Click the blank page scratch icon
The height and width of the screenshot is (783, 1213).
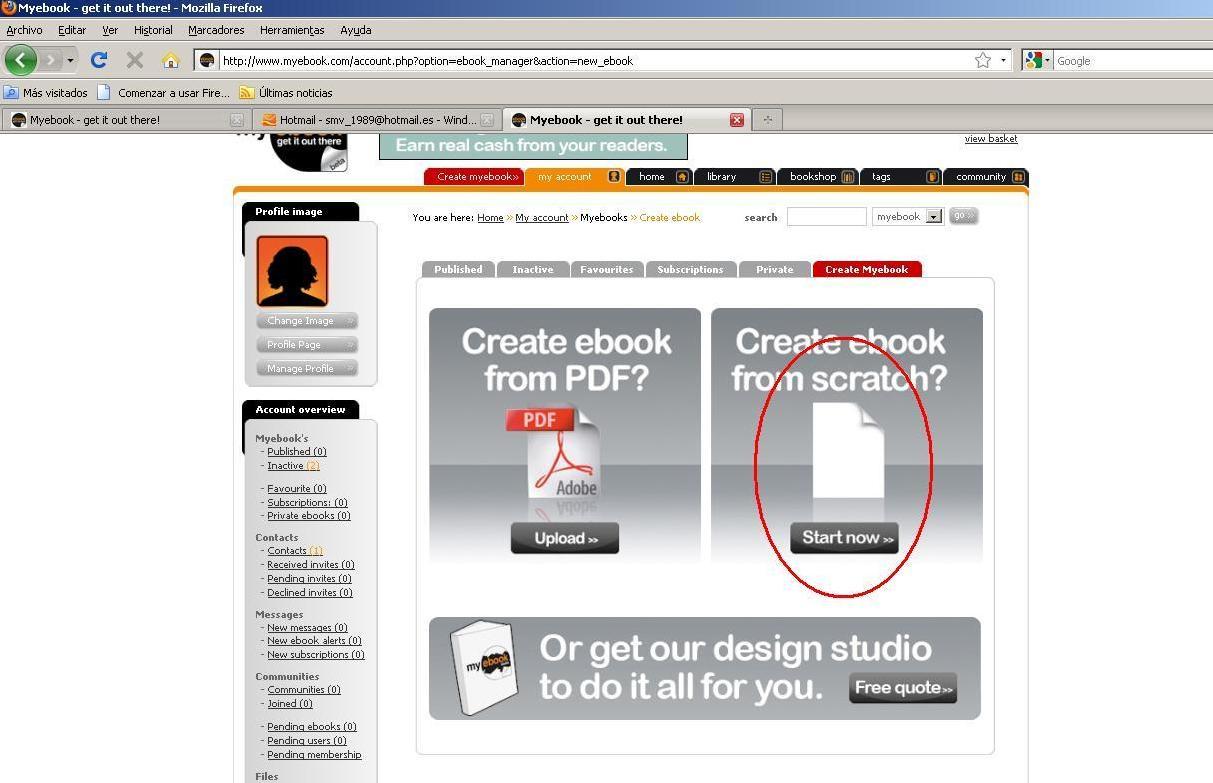[x=848, y=450]
